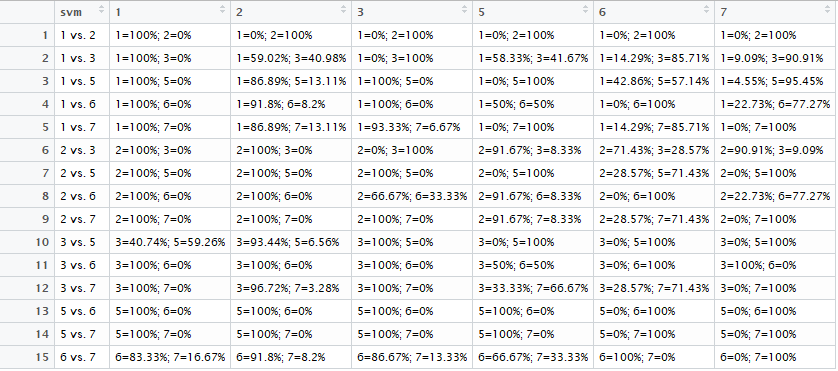Click cell '2=66.67%; 6=33.33%'
The height and width of the screenshot is (371, 838).
(412, 196)
